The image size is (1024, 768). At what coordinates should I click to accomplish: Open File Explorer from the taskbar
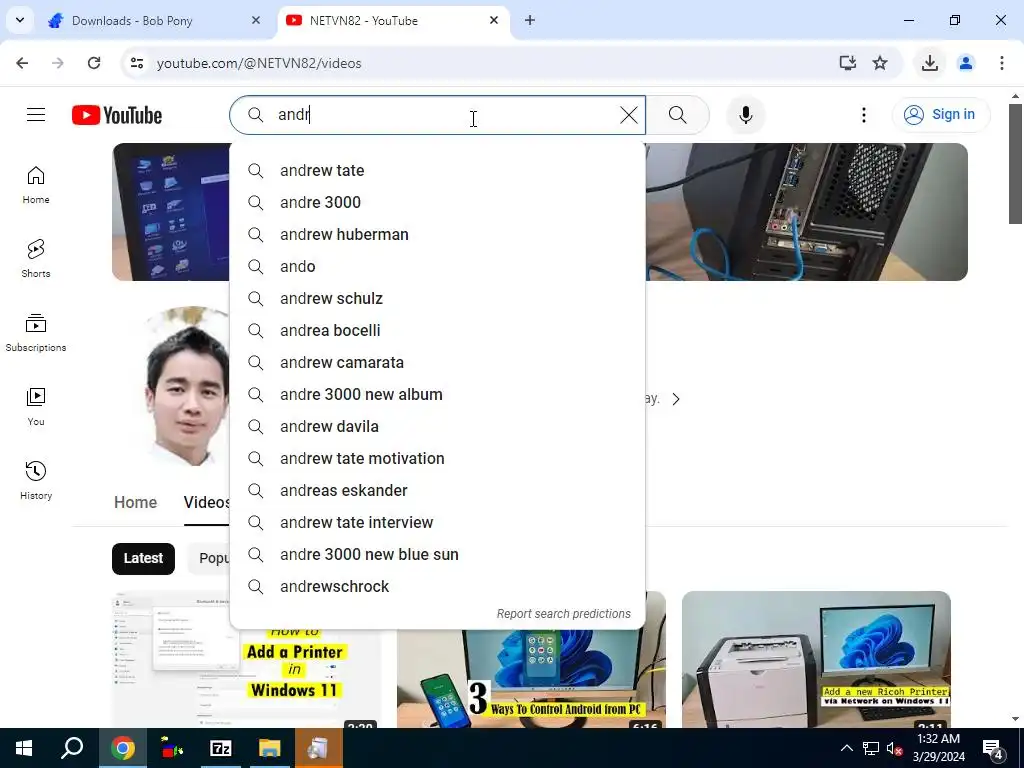click(269, 748)
